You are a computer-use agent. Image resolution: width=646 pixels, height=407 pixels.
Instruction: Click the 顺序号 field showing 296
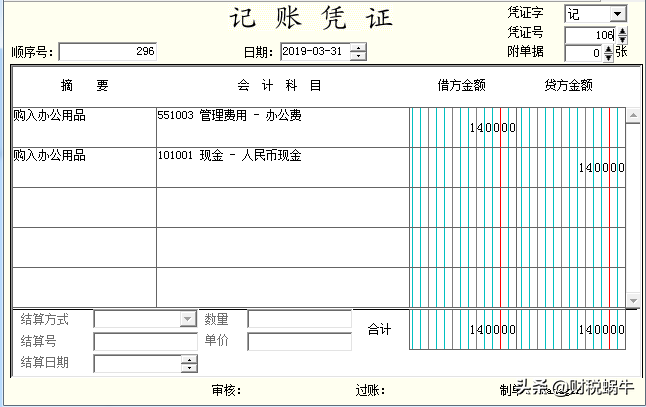pyautogui.click(x=107, y=51)
